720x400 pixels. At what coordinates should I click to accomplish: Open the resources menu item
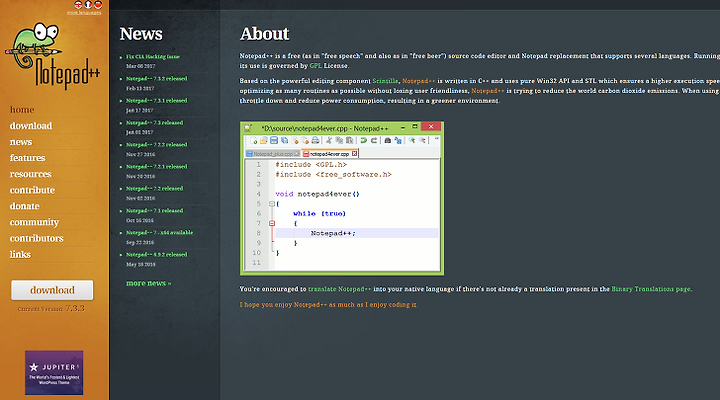pos(30,174)
